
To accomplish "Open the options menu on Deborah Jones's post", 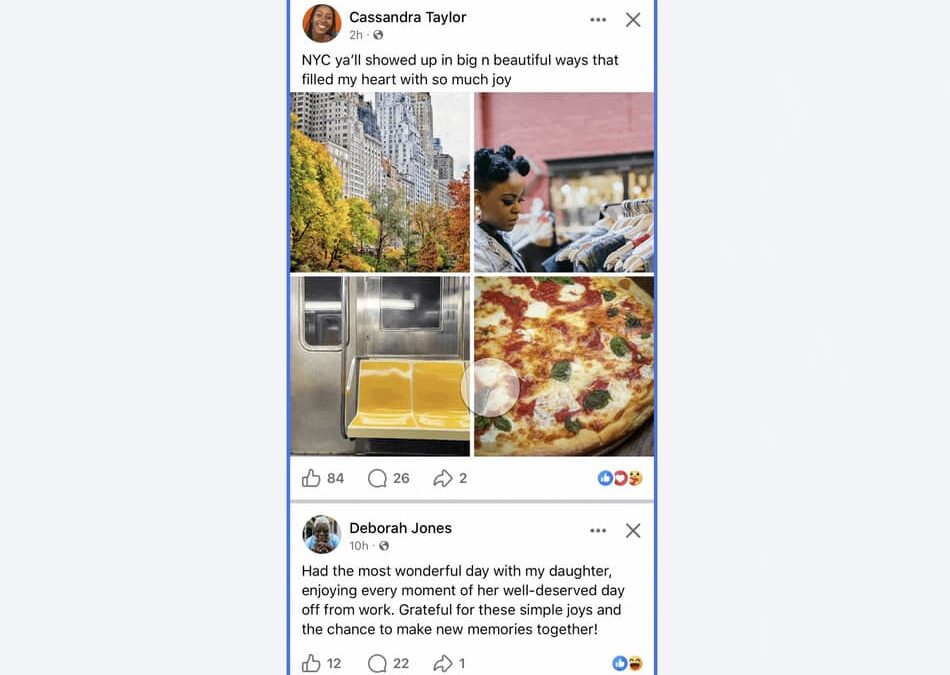I will [598, 530].
